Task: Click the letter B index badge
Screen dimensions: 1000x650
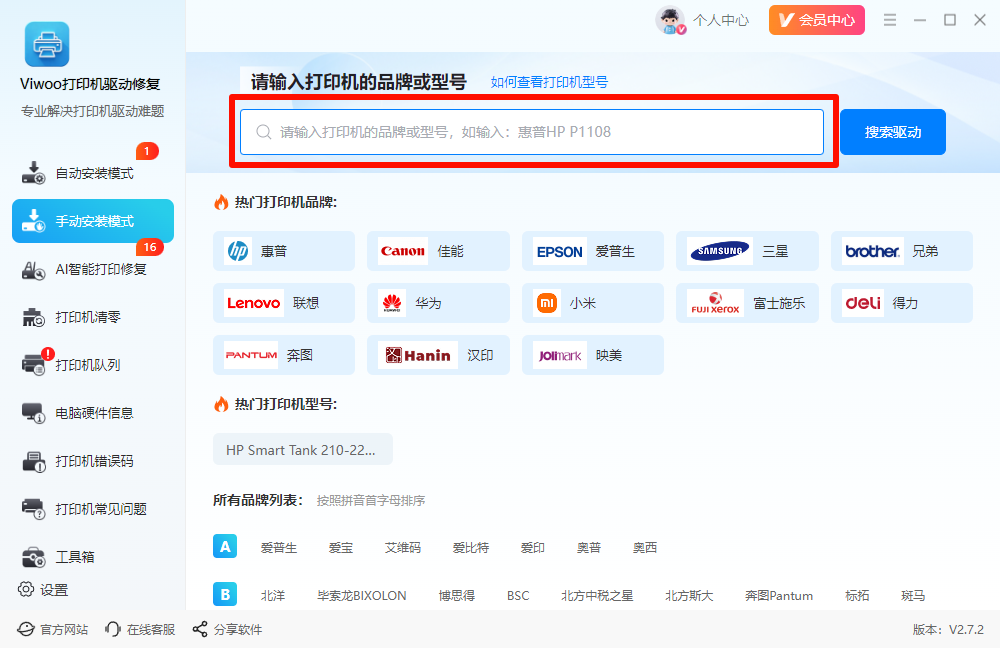Action: pyautogui.click(x=225, y=595)
